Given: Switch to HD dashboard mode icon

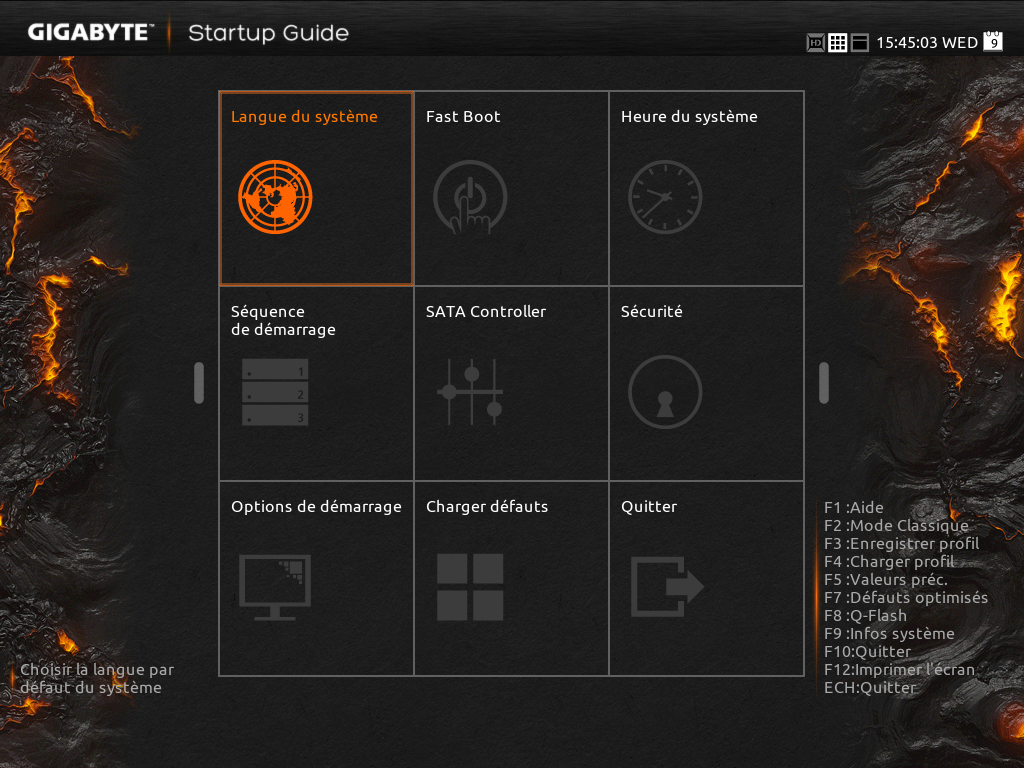Looking at the screenshot, I should [816, 42].
